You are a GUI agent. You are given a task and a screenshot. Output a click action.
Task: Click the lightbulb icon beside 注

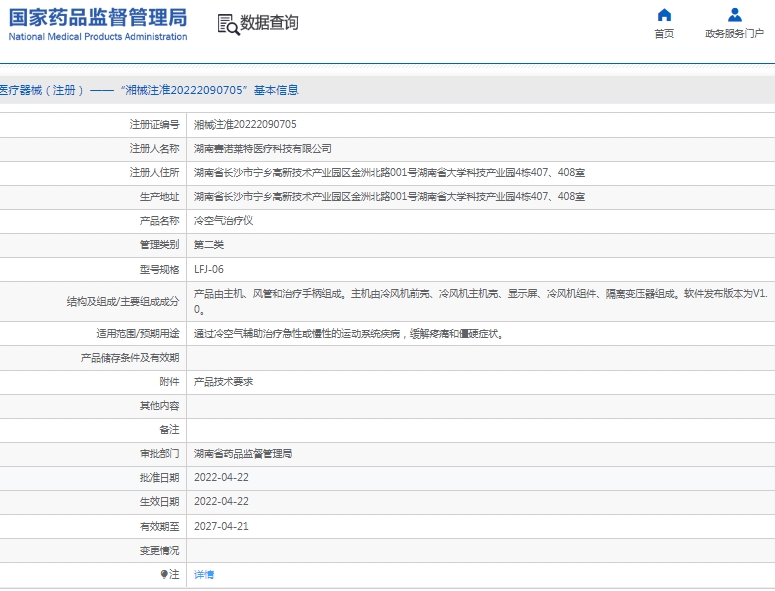pos(164,574)
